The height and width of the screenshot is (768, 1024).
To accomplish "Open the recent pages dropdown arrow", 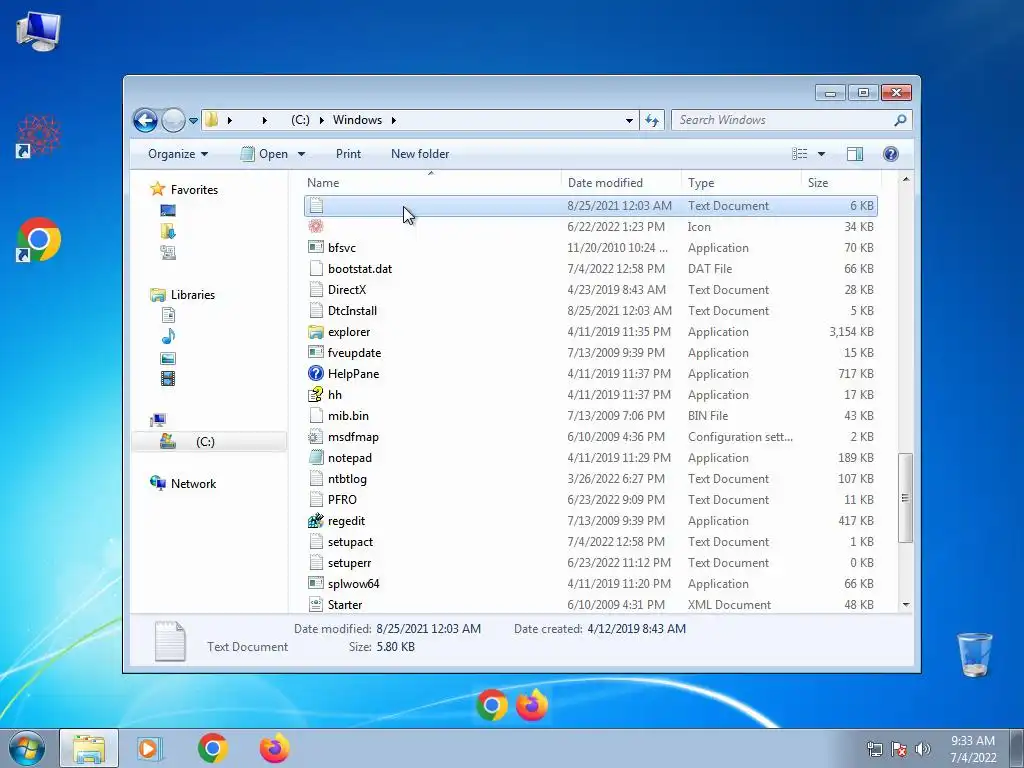I will click(193, 121).
